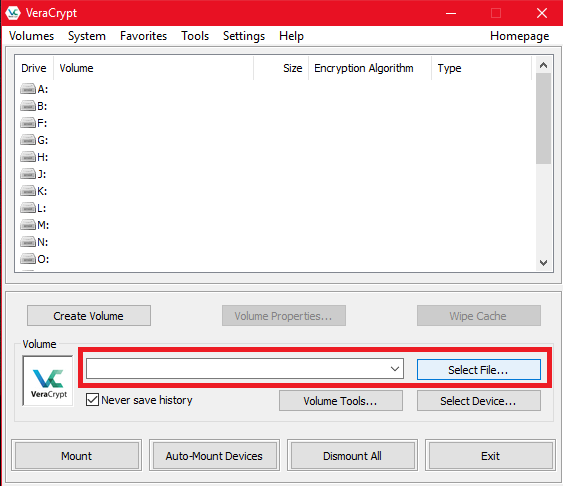Click the drive list scrollbar thumb

tap(543, 118)
